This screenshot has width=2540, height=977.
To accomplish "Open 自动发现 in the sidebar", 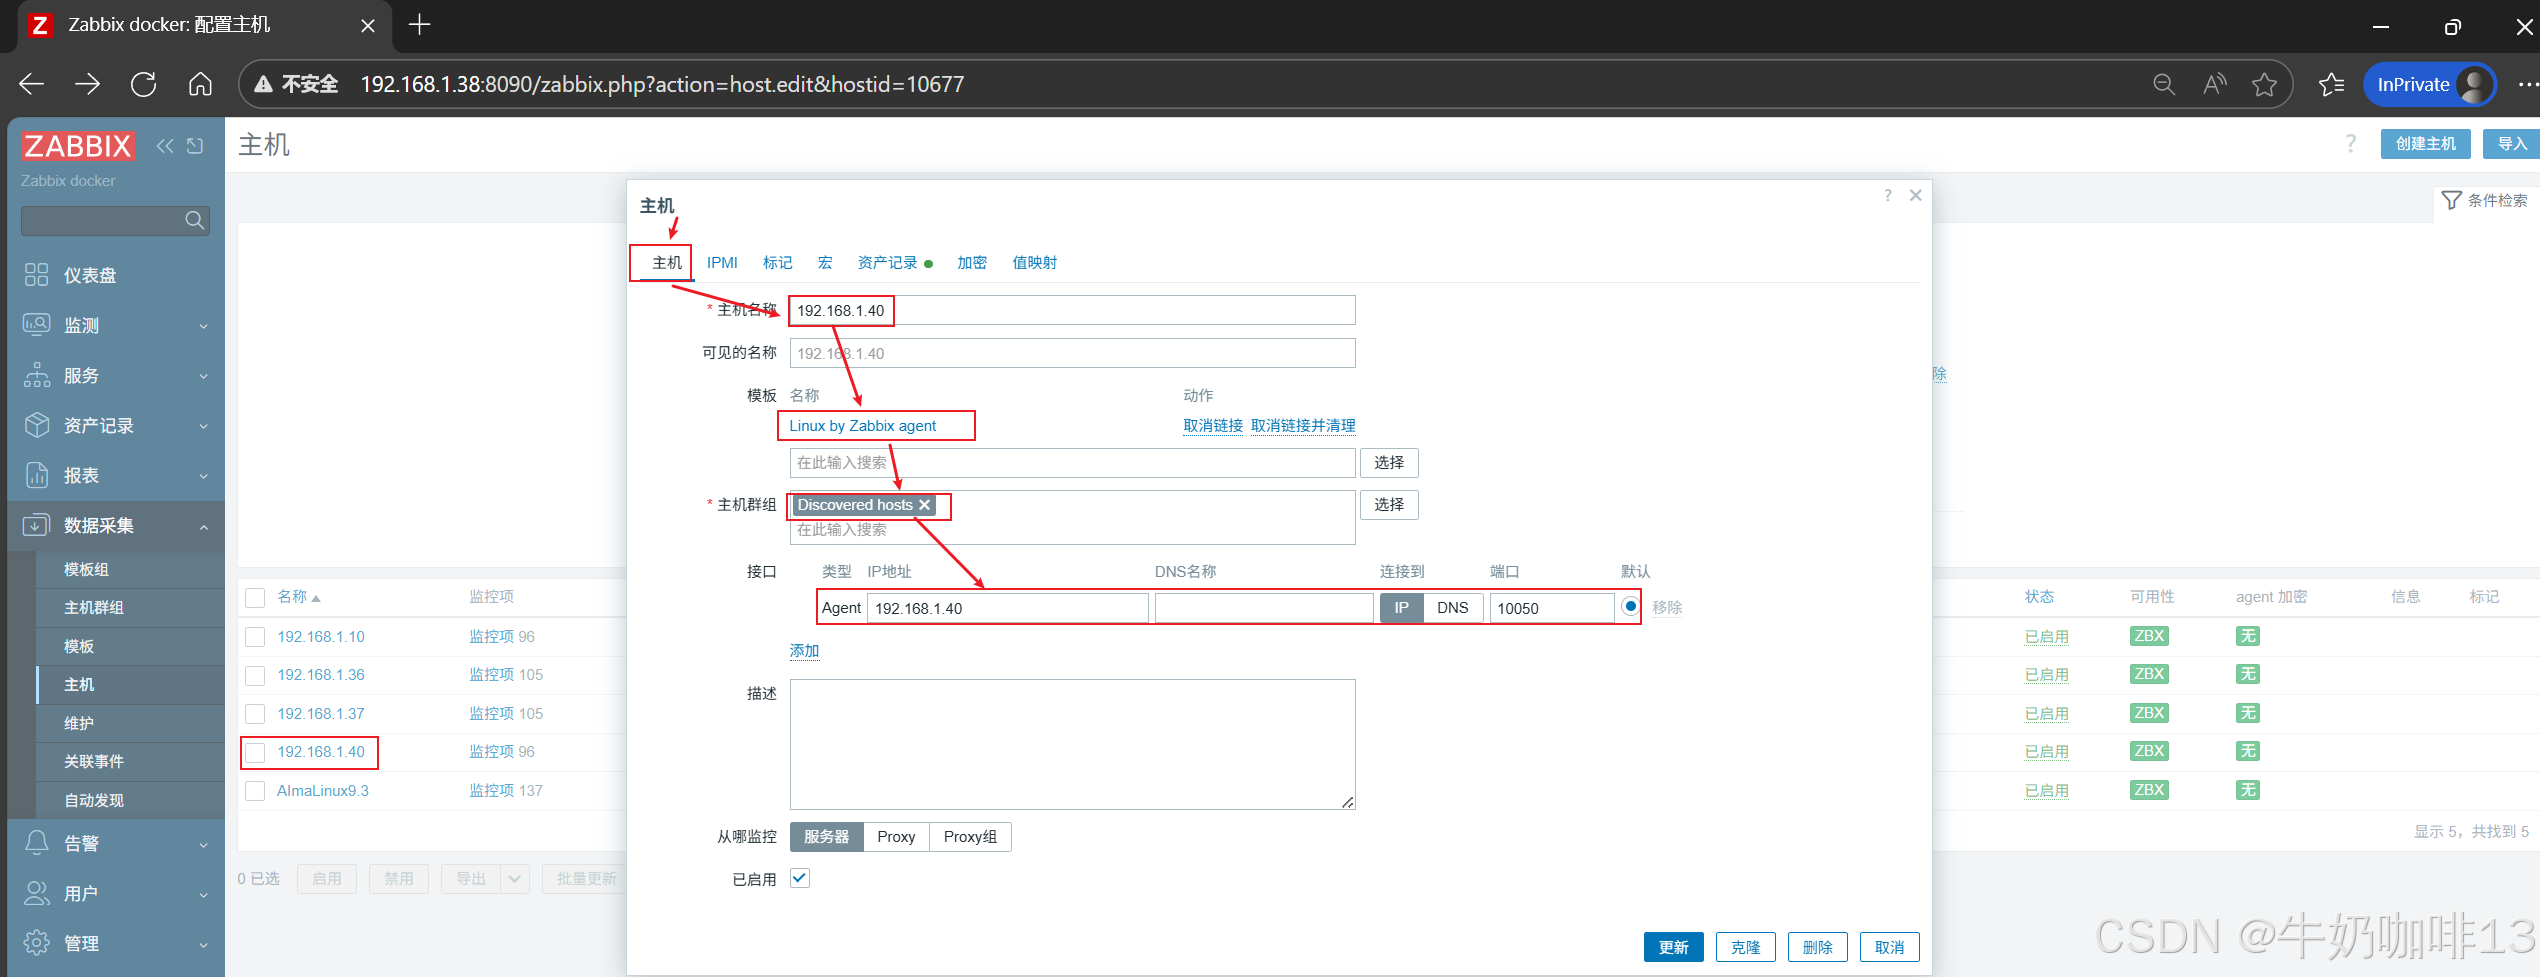I will tap(130, 800).
